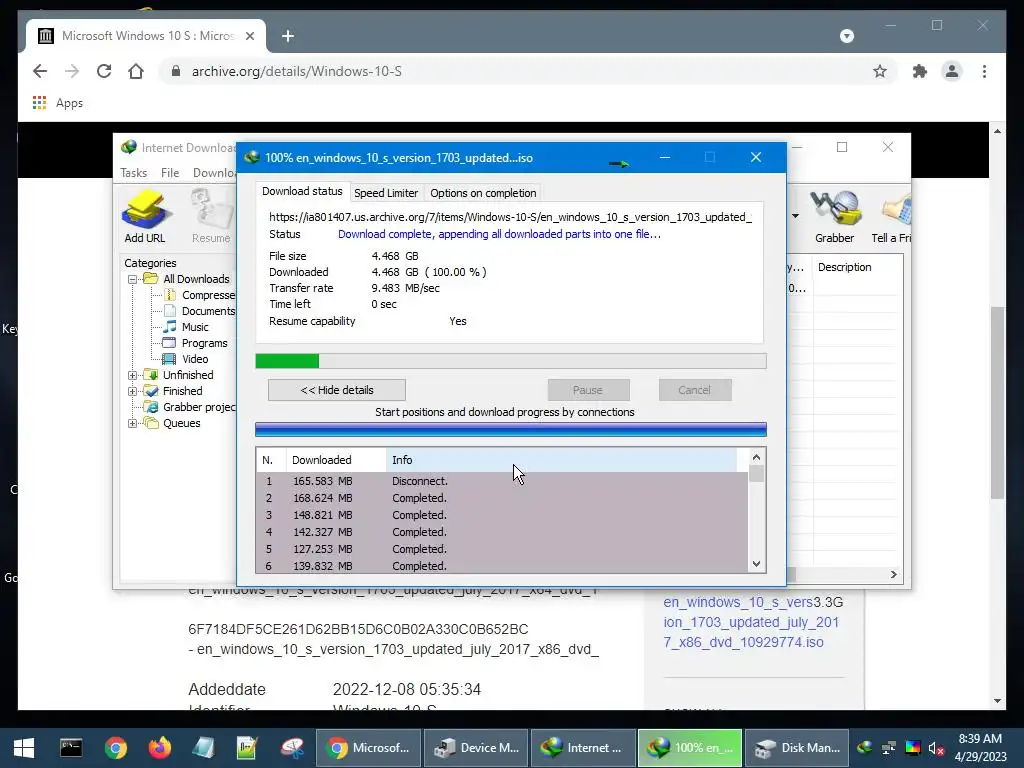Expand the Unfinished category node
This screenshot has height=768, width=1024.
tap(132, 375)
